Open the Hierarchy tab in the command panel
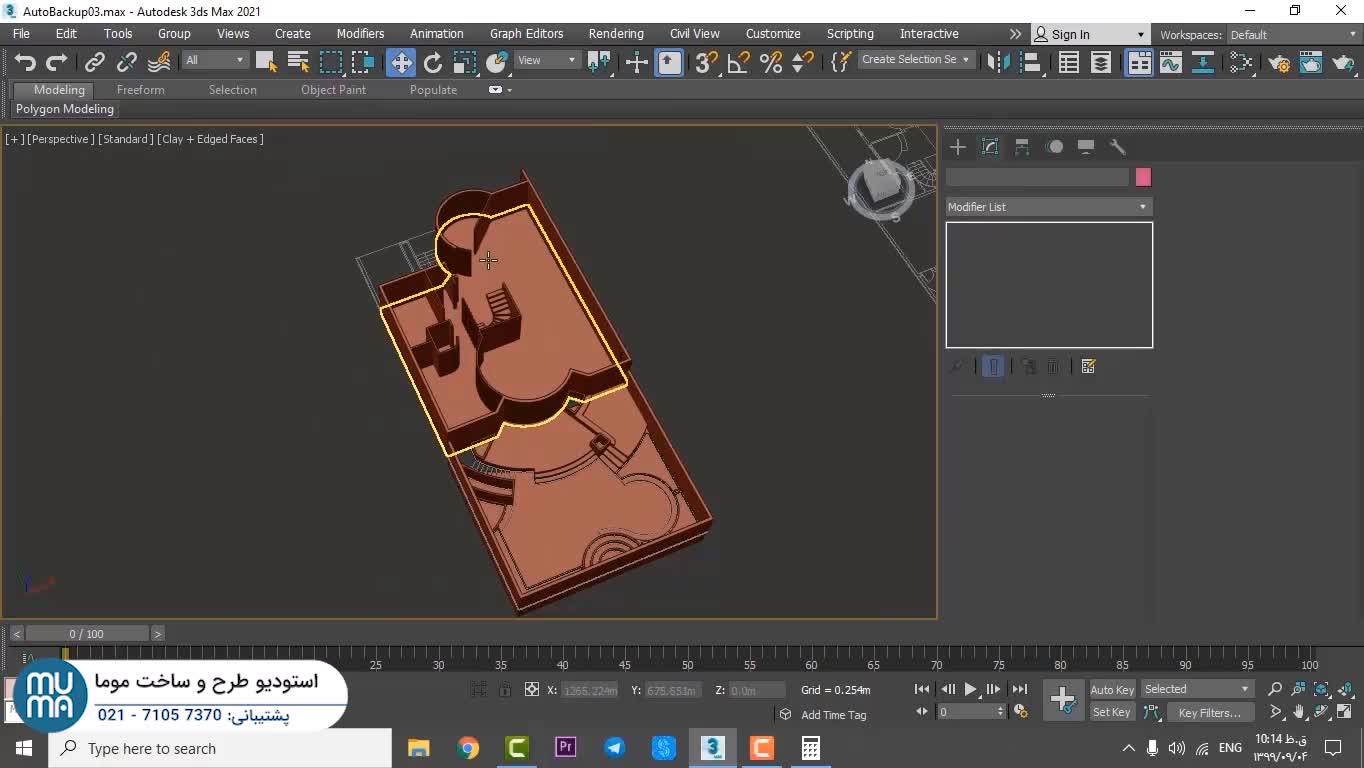Screen dimensions: 1364x768 1022,147
